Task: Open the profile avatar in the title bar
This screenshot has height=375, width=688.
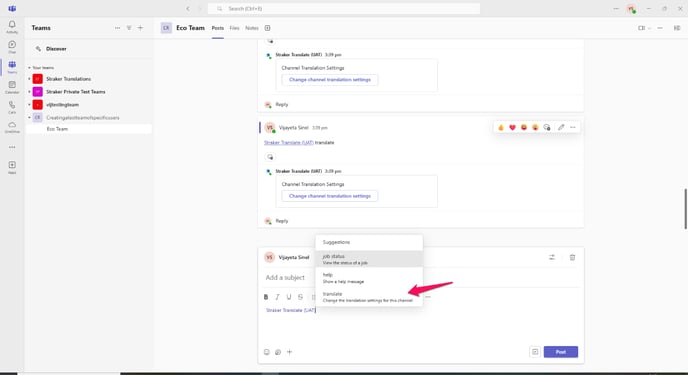Action: [x=631, y=9]
